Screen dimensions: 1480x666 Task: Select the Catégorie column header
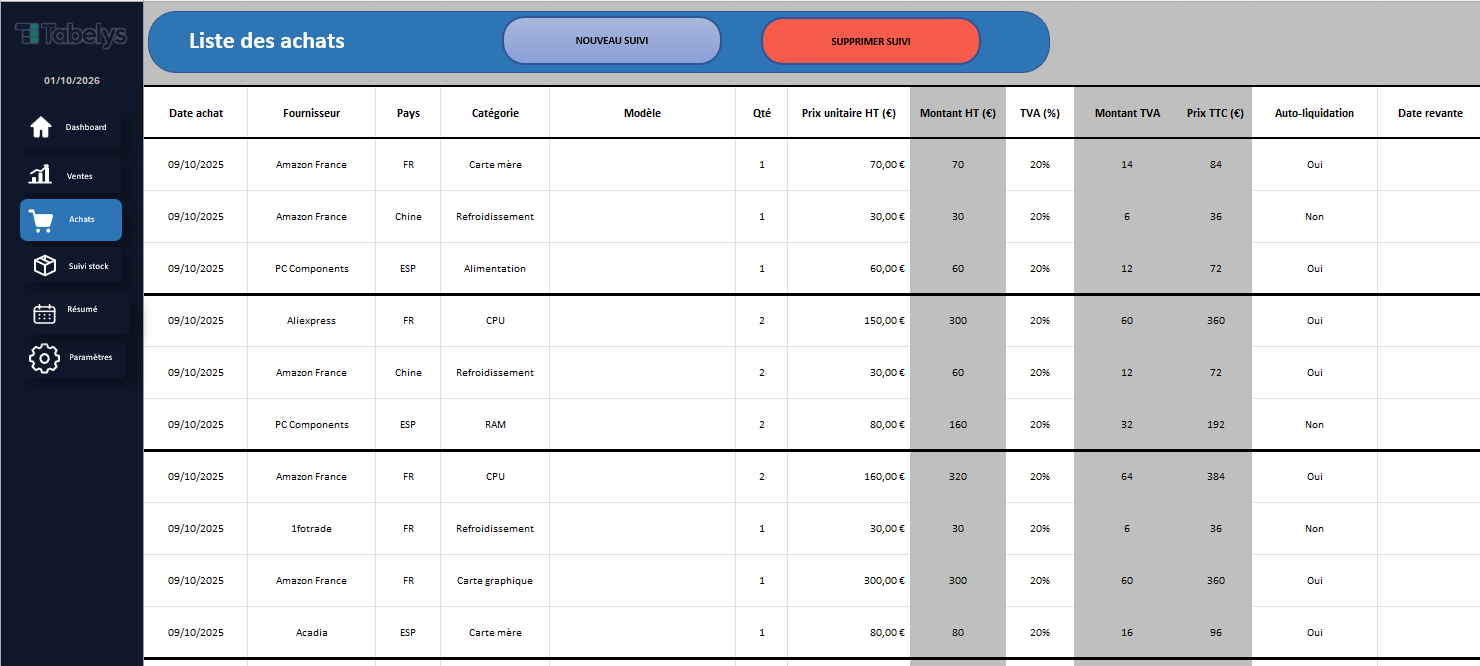coord(495,113)
